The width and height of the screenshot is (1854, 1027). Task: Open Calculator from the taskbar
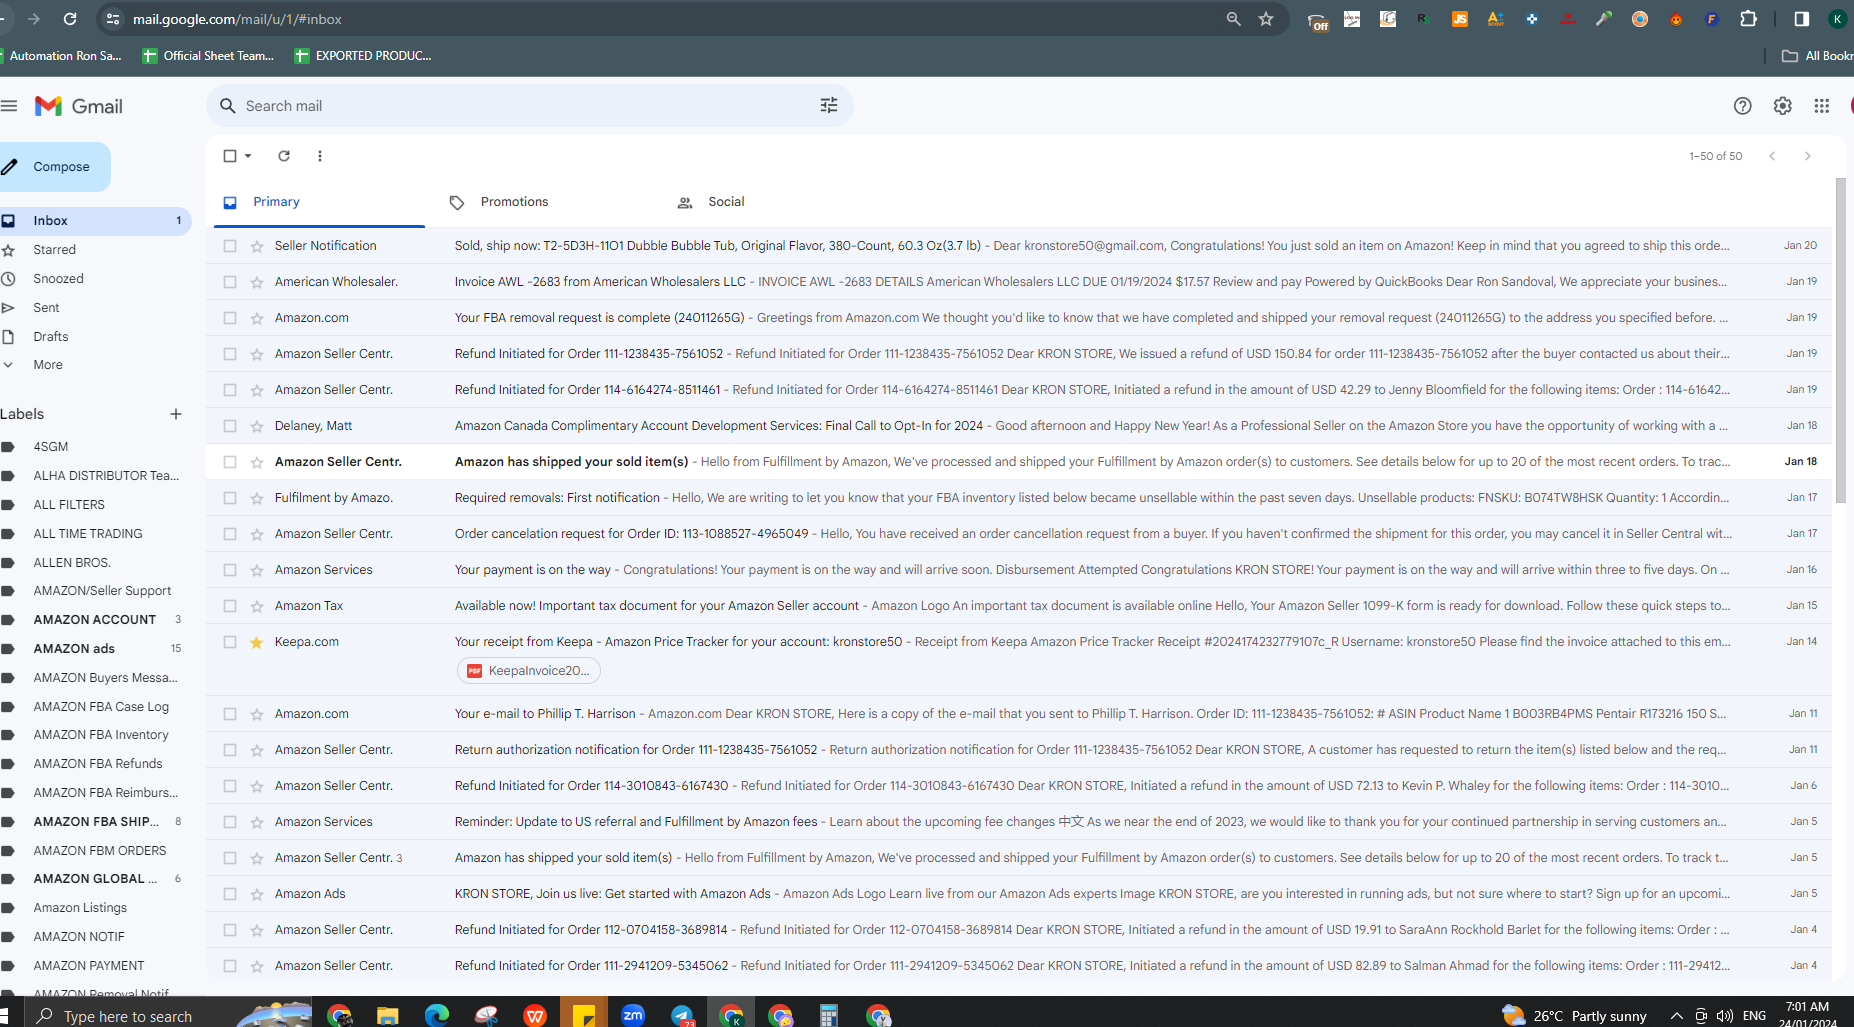click(829, 1015)
